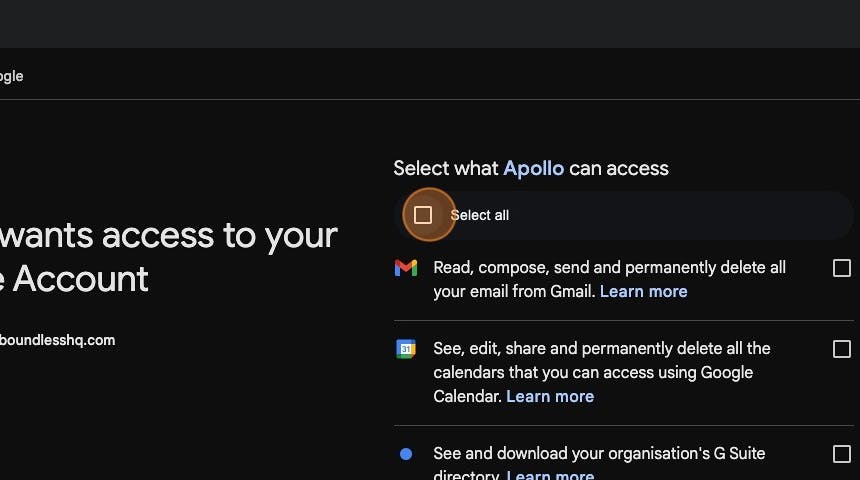Click the Gmail permission description text
860x480 pixels.
coord(609,279)
